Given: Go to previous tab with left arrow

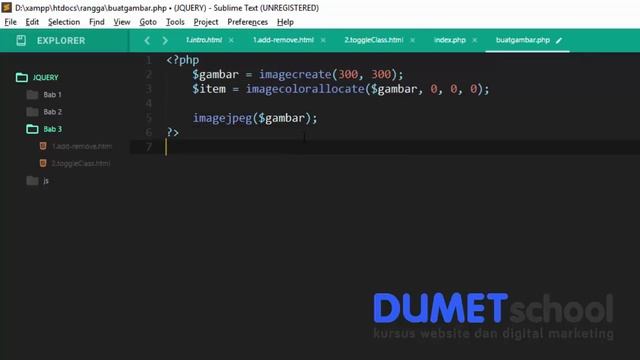Looking at the screenshot, I should click(147, 40).
